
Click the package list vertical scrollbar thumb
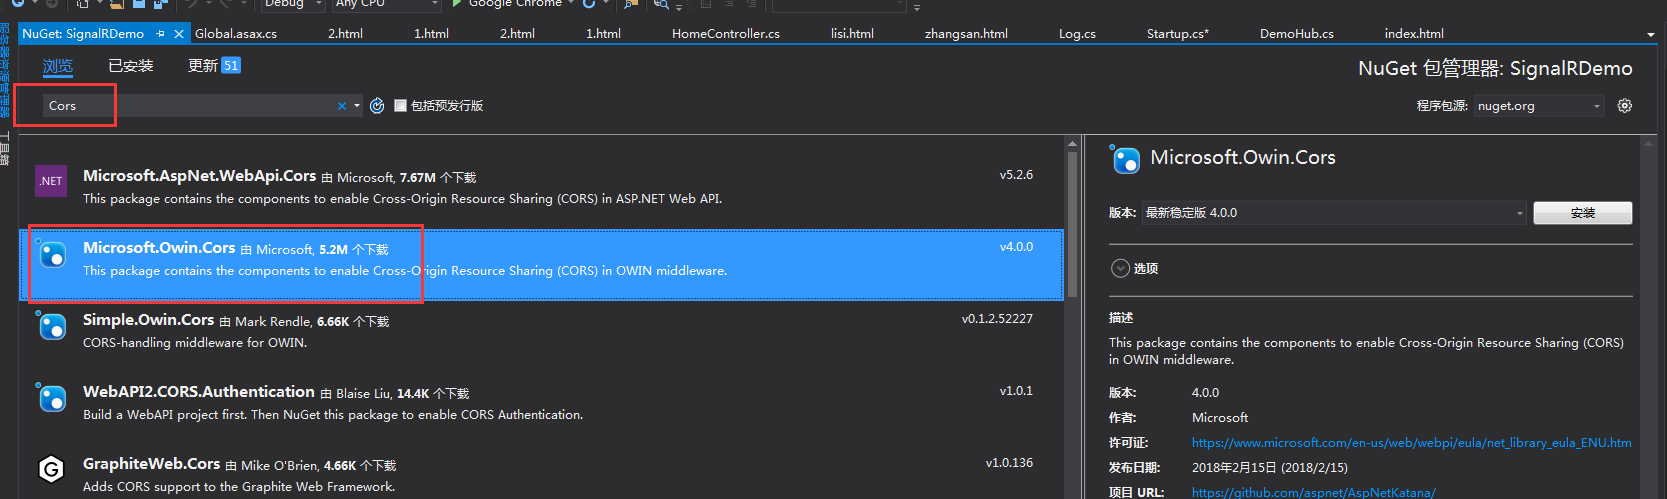tap(1072, 224)
